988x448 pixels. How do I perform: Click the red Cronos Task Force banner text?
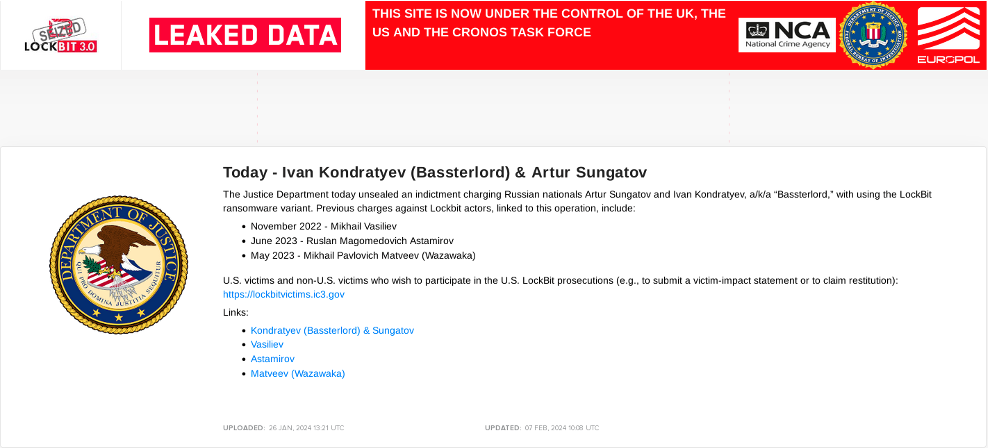point(548,23)
